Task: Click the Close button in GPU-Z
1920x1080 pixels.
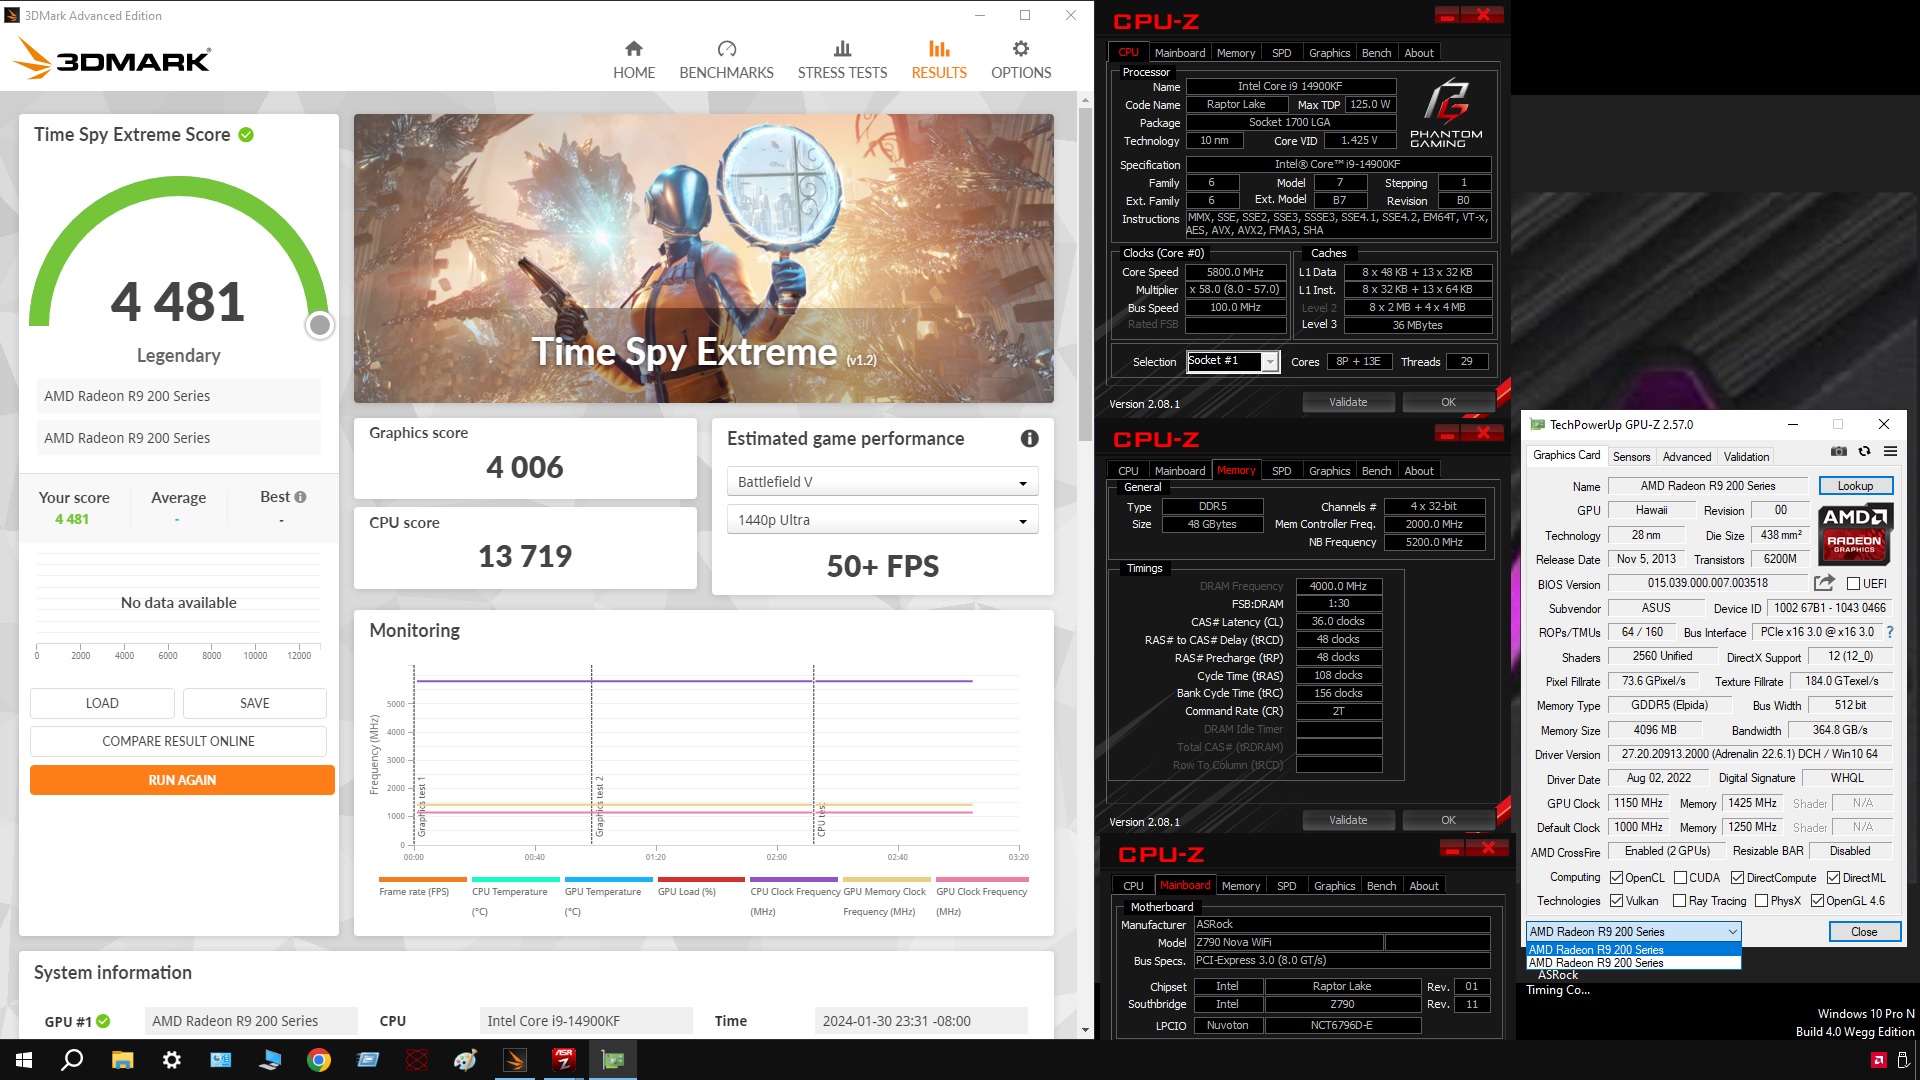Action: point(1864,931)
